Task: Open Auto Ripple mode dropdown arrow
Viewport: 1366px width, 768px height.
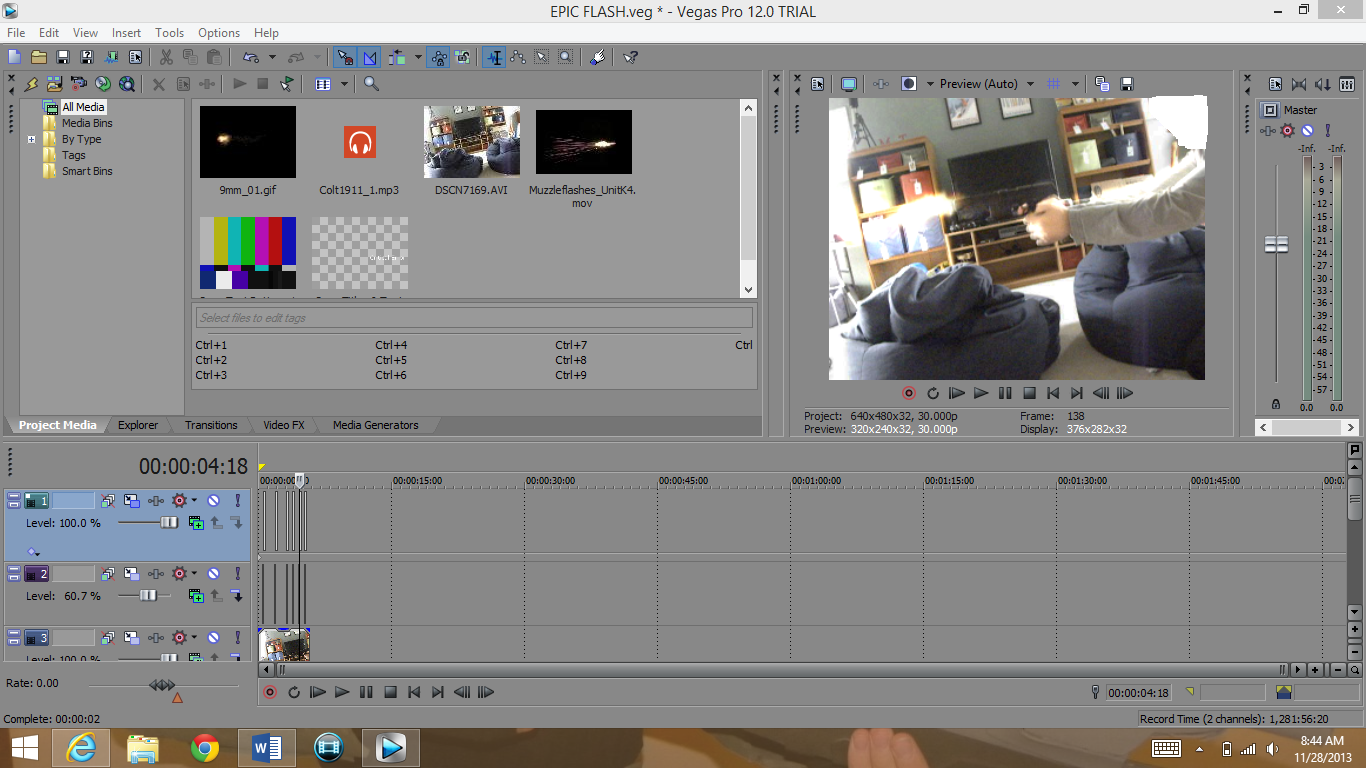Action: point(418,57)
